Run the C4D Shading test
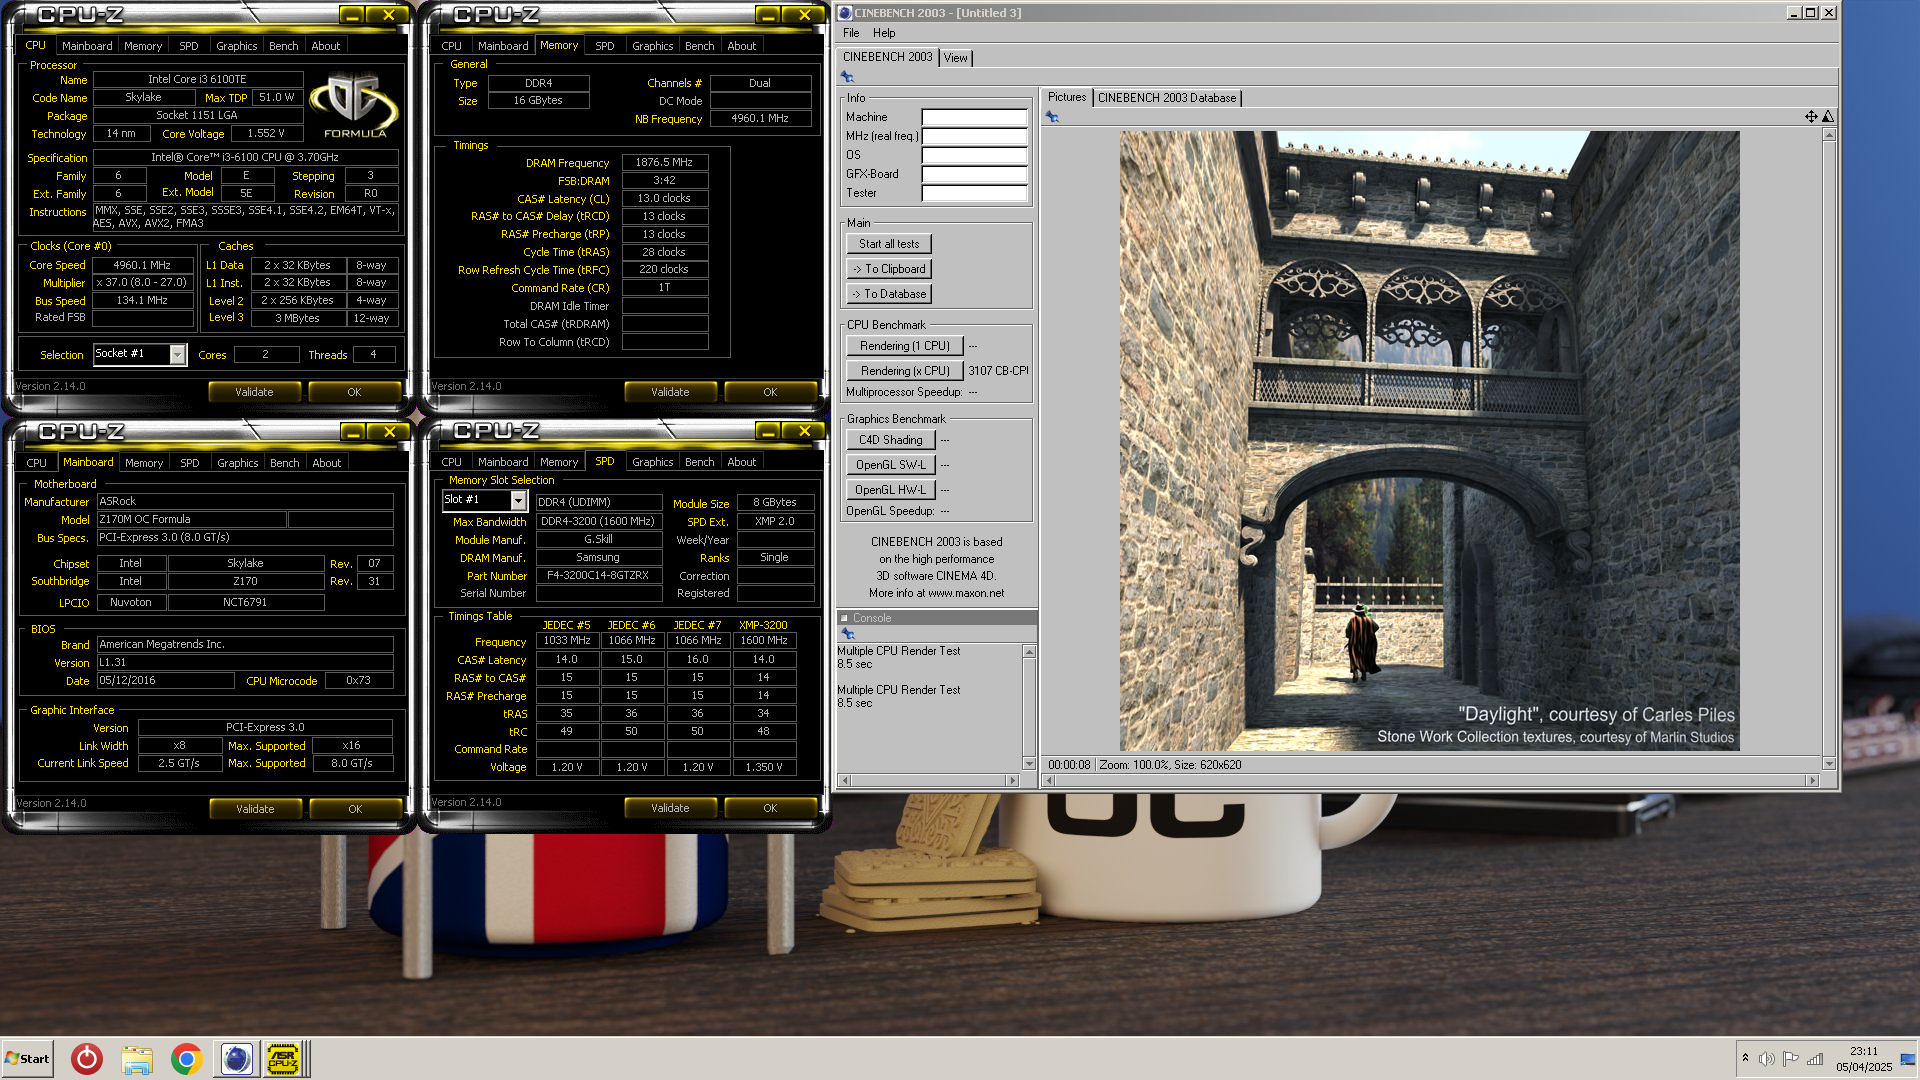This screenshot has width=1920, height=1080. [x=891, y=440]
